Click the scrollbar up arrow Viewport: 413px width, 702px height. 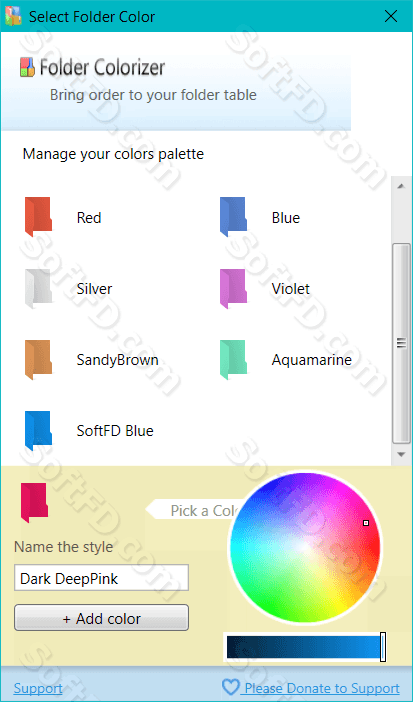(401, 186)
